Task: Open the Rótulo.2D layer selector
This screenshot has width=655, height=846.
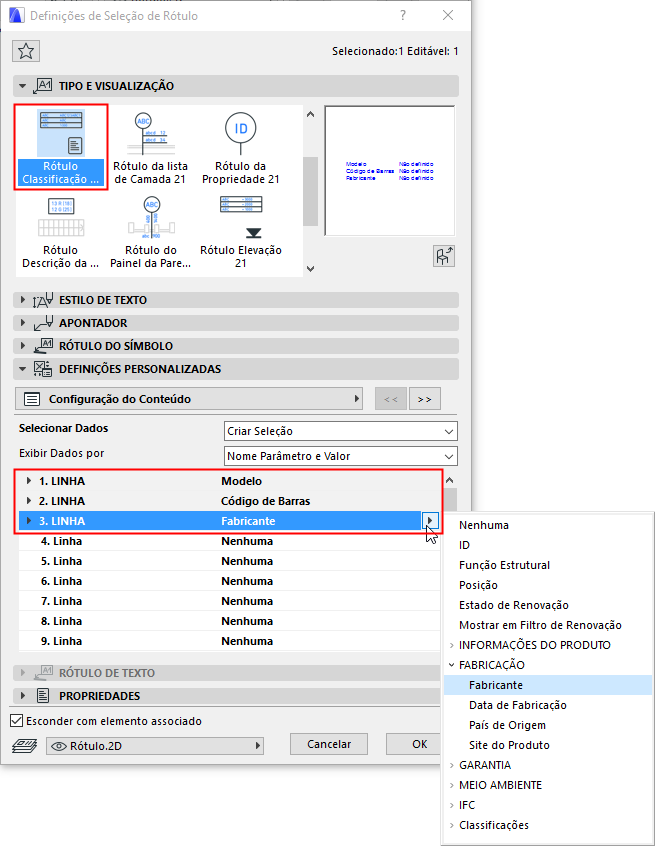Action: [155, 746]
